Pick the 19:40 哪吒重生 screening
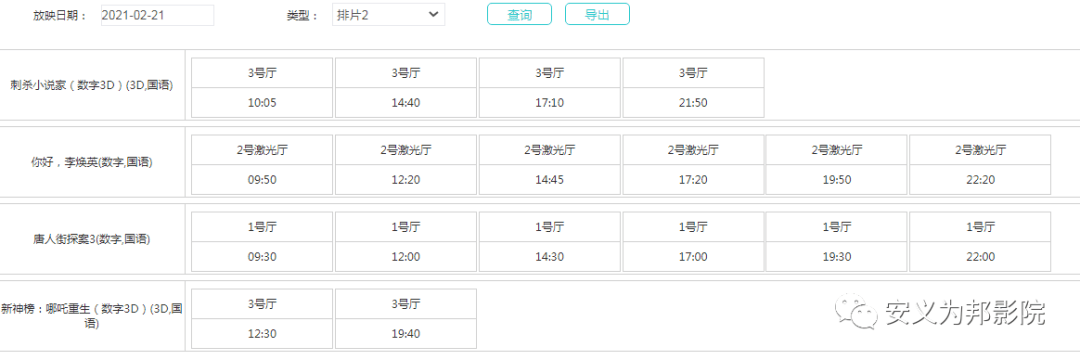 406,319
